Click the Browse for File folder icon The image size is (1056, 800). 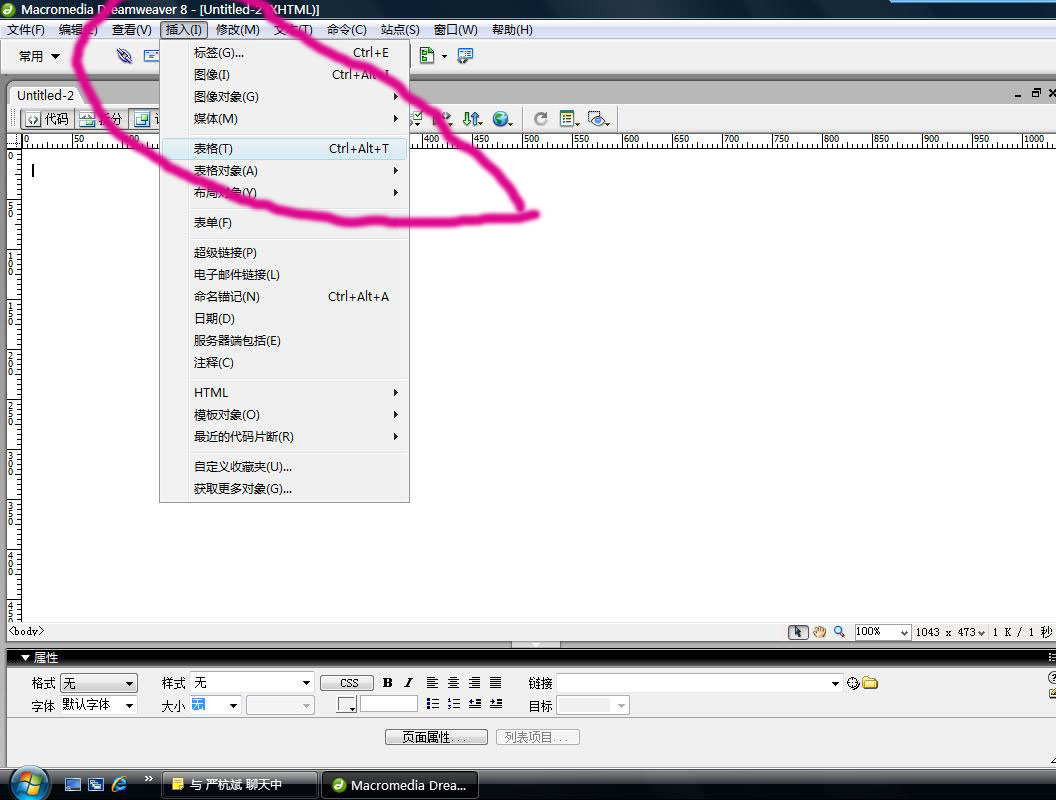(x=870, y=683)
